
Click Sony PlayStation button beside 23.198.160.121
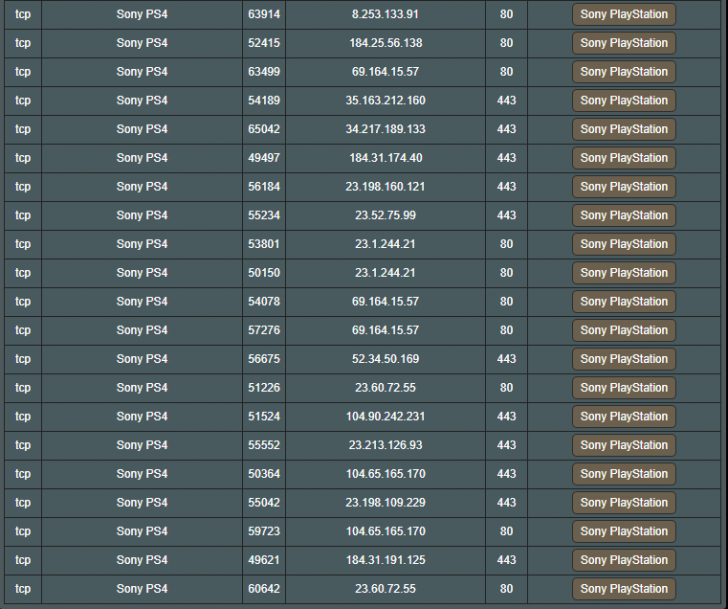624,187
